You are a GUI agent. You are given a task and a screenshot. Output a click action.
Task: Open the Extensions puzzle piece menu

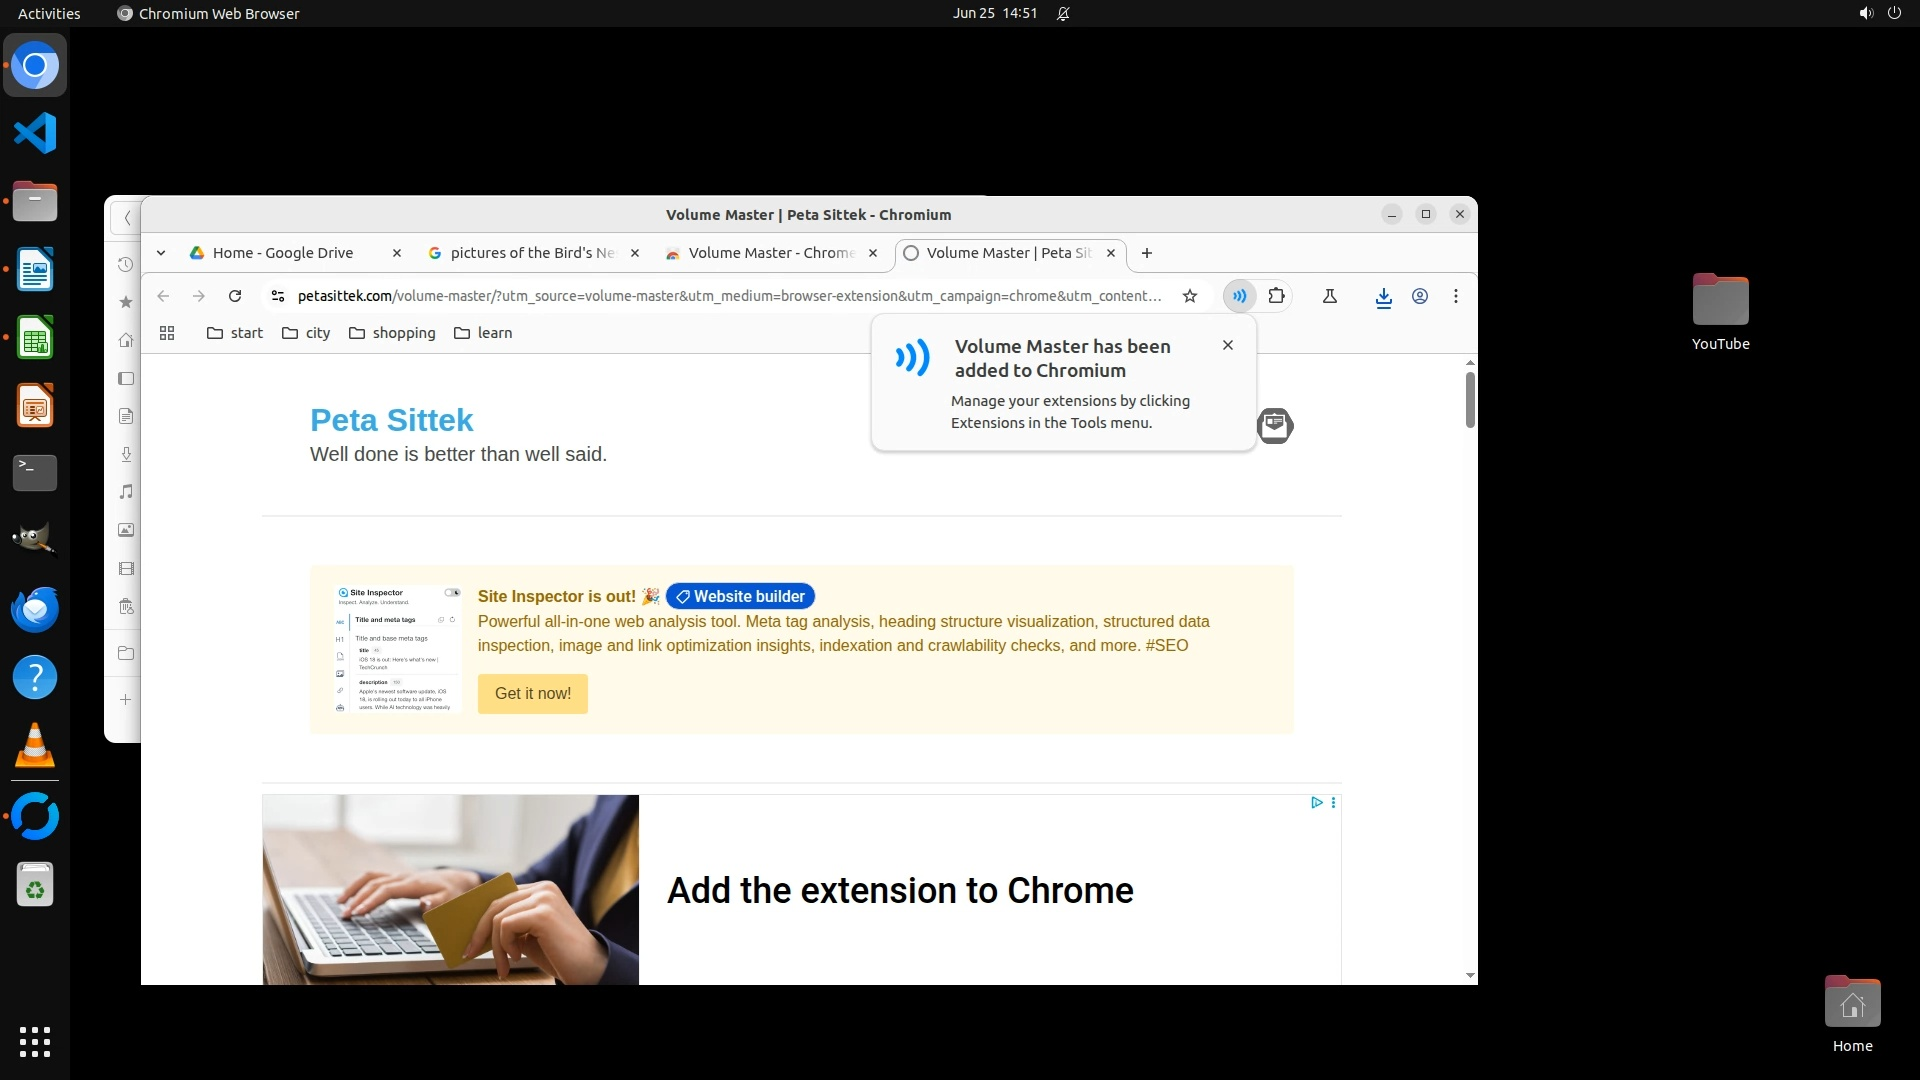point(1276,296)
